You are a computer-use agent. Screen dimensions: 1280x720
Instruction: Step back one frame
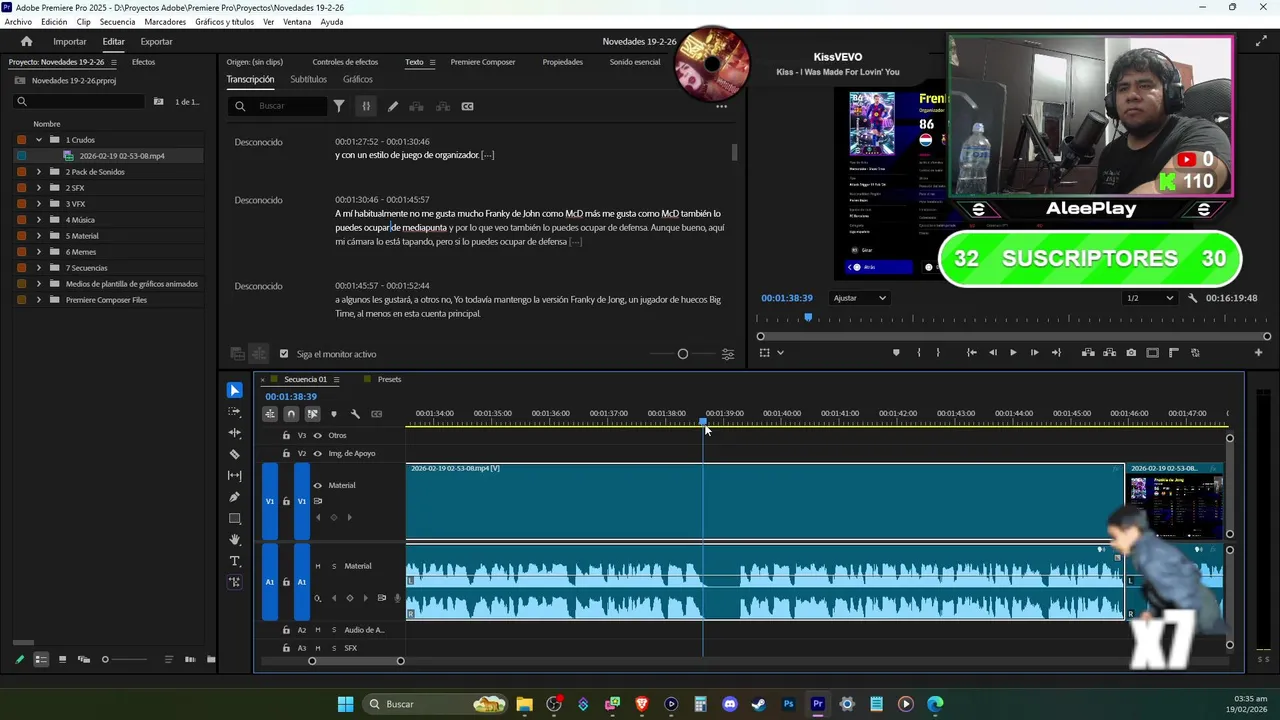[992, 352]
